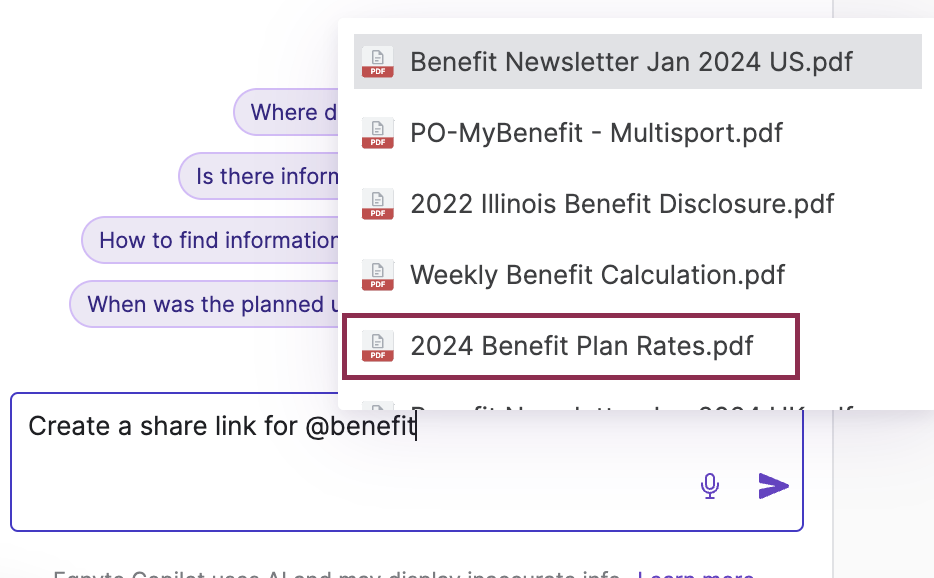The width and height of the screenshot is (934, 578).
Task: Click PDF icon of Benefit Newsletter Jan 2024 US
Action: tap(378, 62)
